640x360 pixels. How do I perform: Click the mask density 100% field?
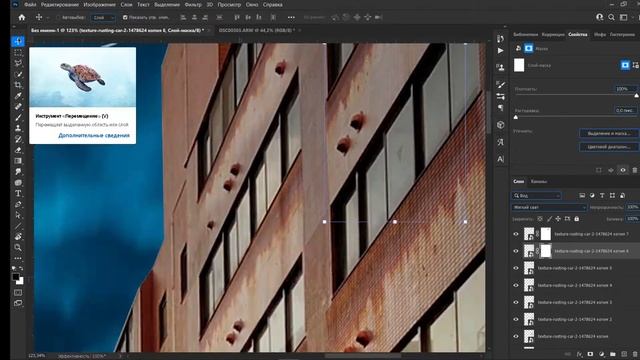(626, 89)
